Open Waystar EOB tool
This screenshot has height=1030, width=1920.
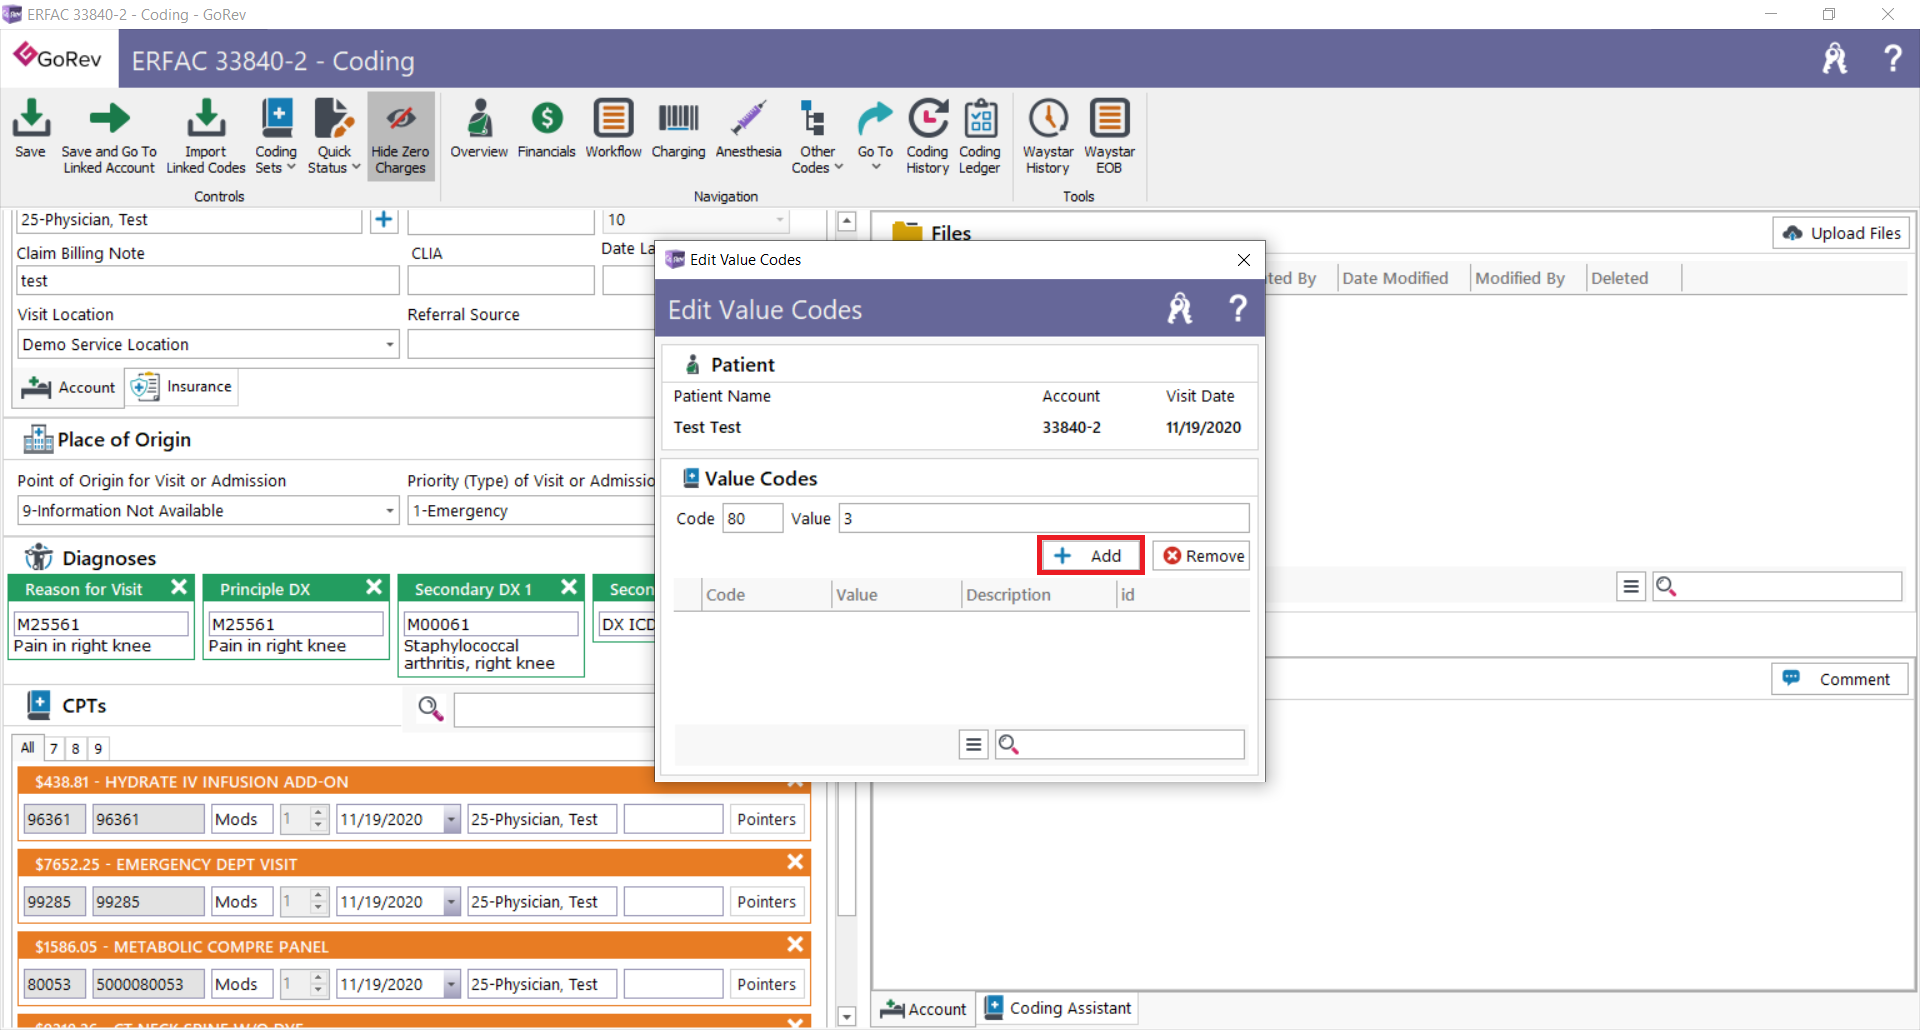coord(1109,137)
